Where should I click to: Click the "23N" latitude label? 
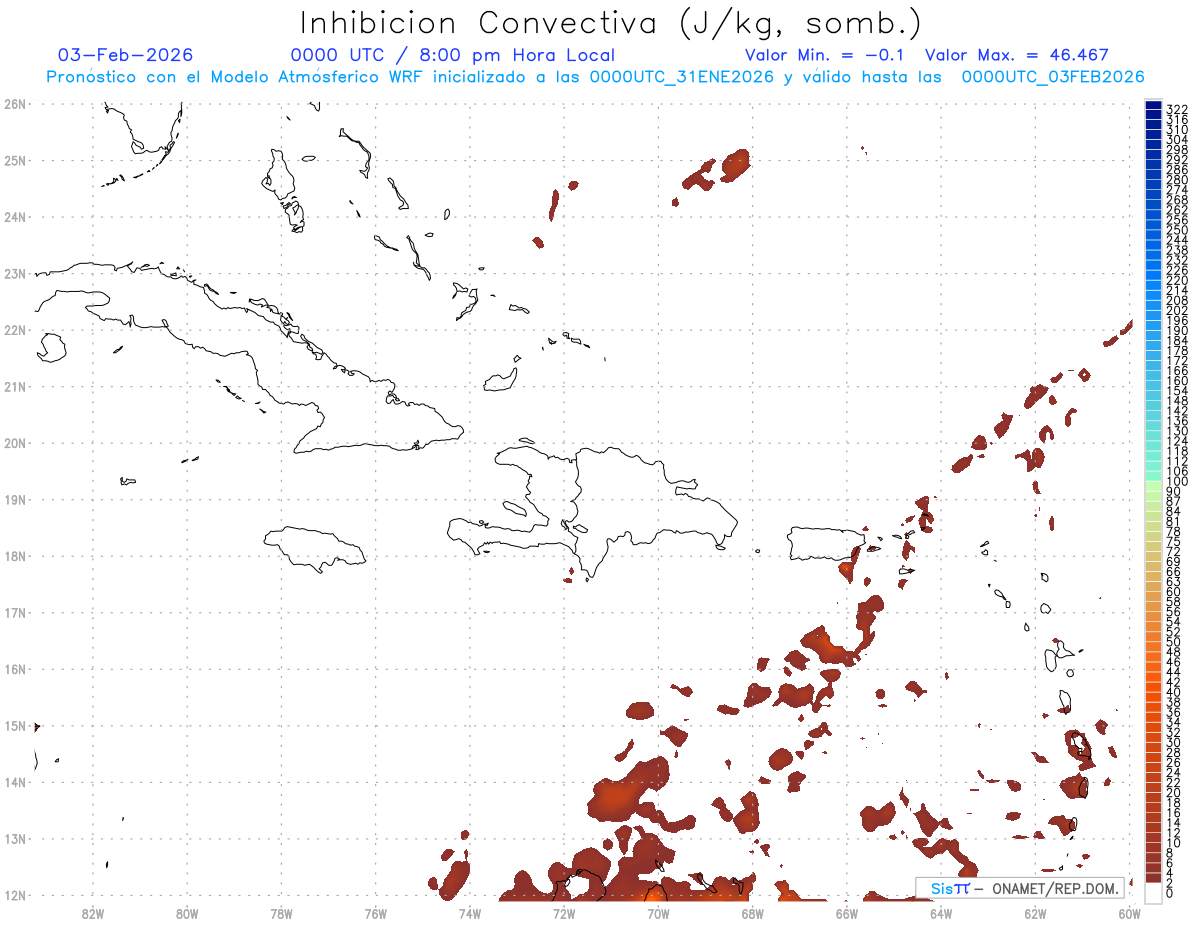(x=15, y=273)
